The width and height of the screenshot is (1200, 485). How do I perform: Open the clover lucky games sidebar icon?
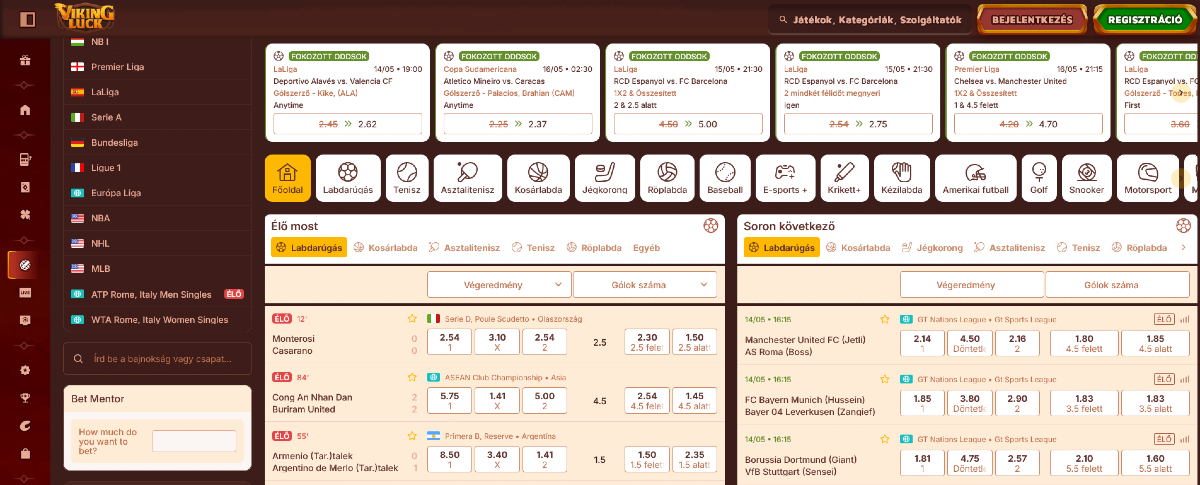pyautogui.click(x=25, y=215)
